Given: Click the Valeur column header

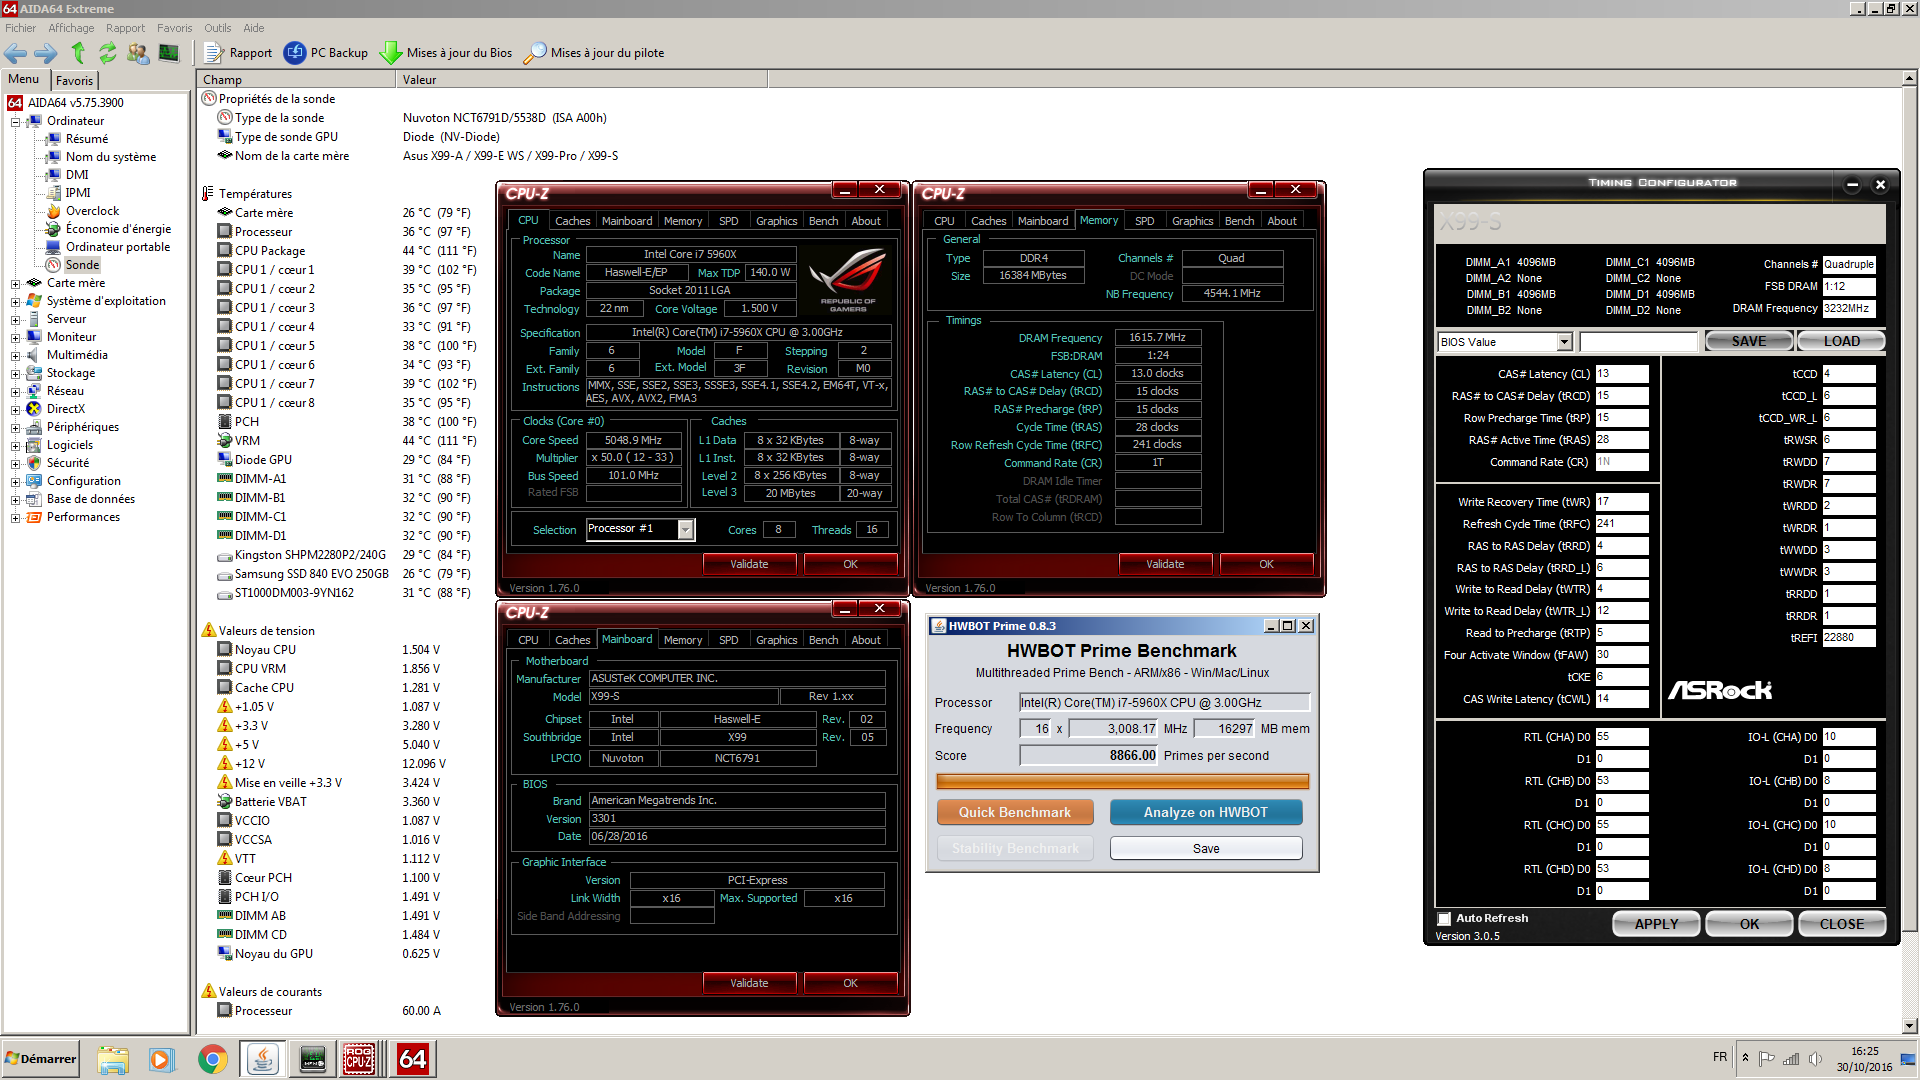Looking at the screenshot, I should click(x=582, y=80).
